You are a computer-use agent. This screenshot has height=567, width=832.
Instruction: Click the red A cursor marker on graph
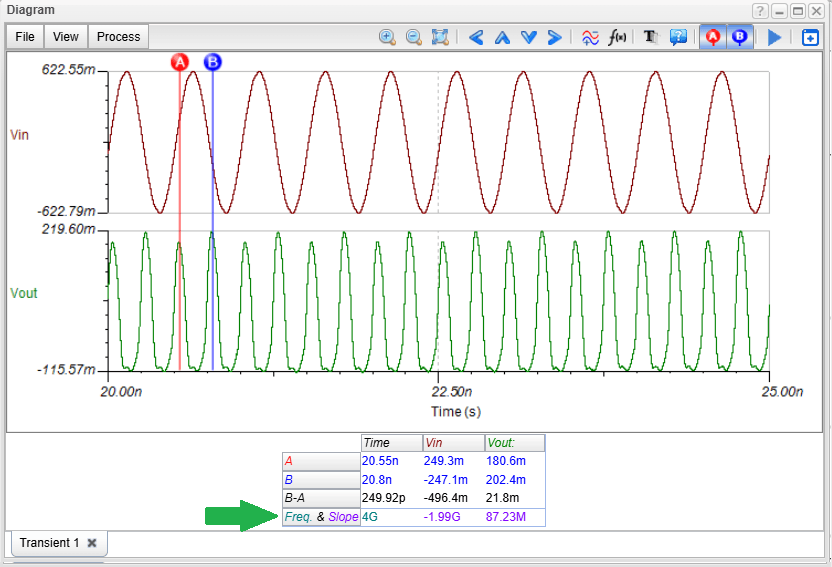click(x=180, y=62)
